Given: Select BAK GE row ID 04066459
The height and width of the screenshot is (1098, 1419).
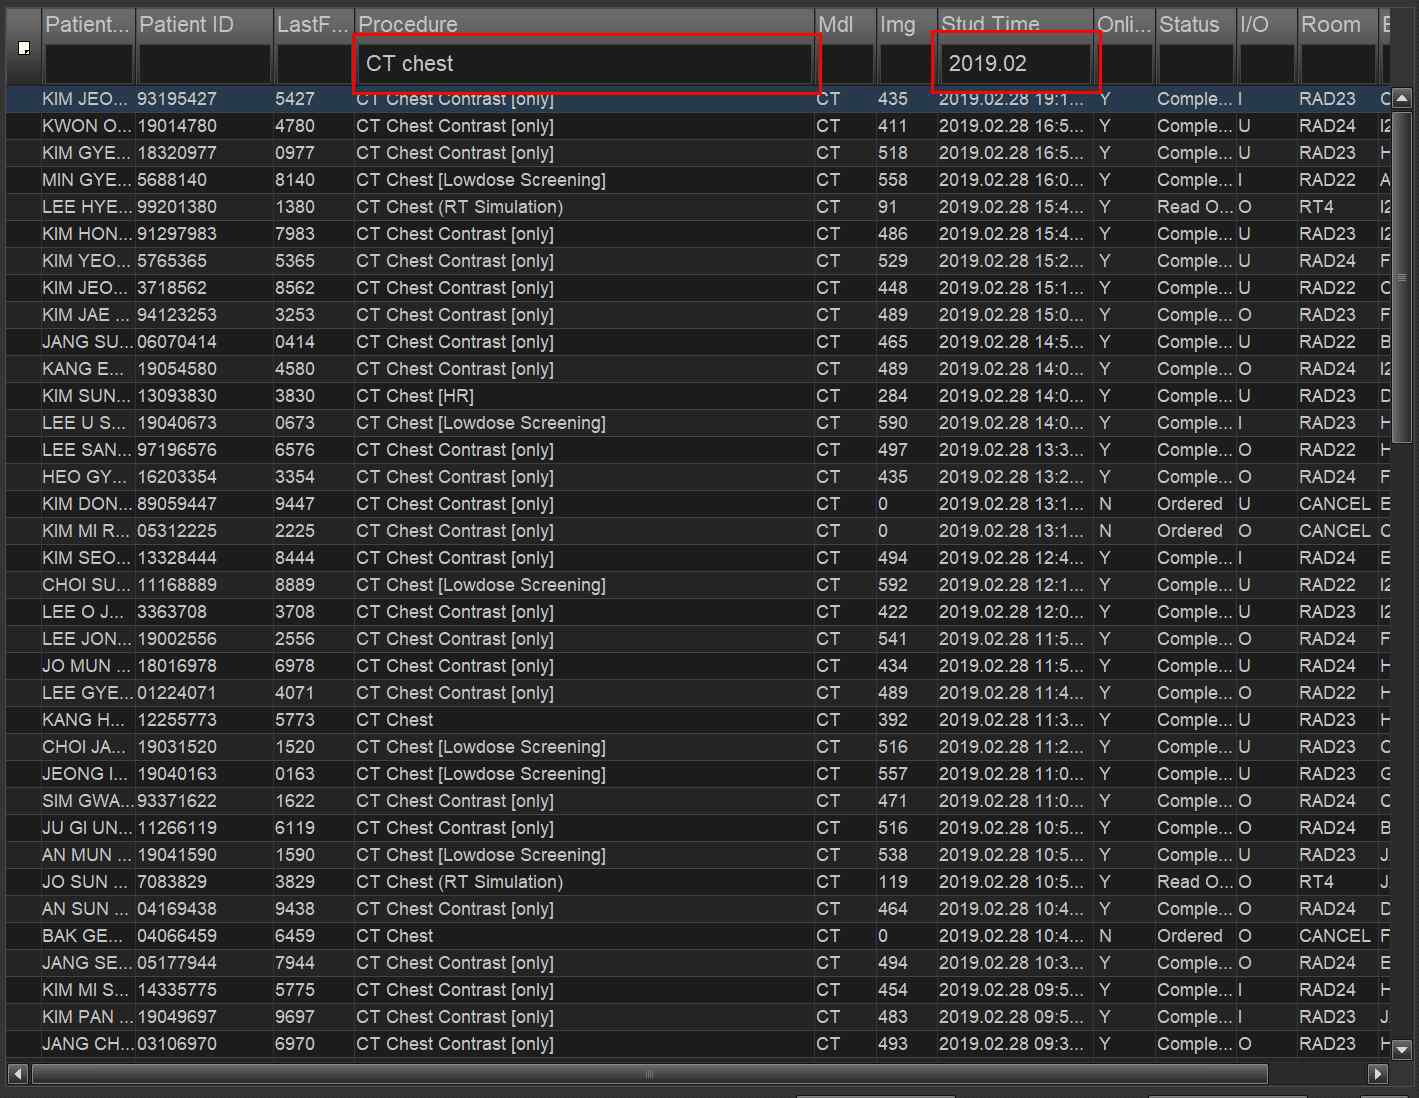Looking at the screenshot, I should click(x=698, y=936).
